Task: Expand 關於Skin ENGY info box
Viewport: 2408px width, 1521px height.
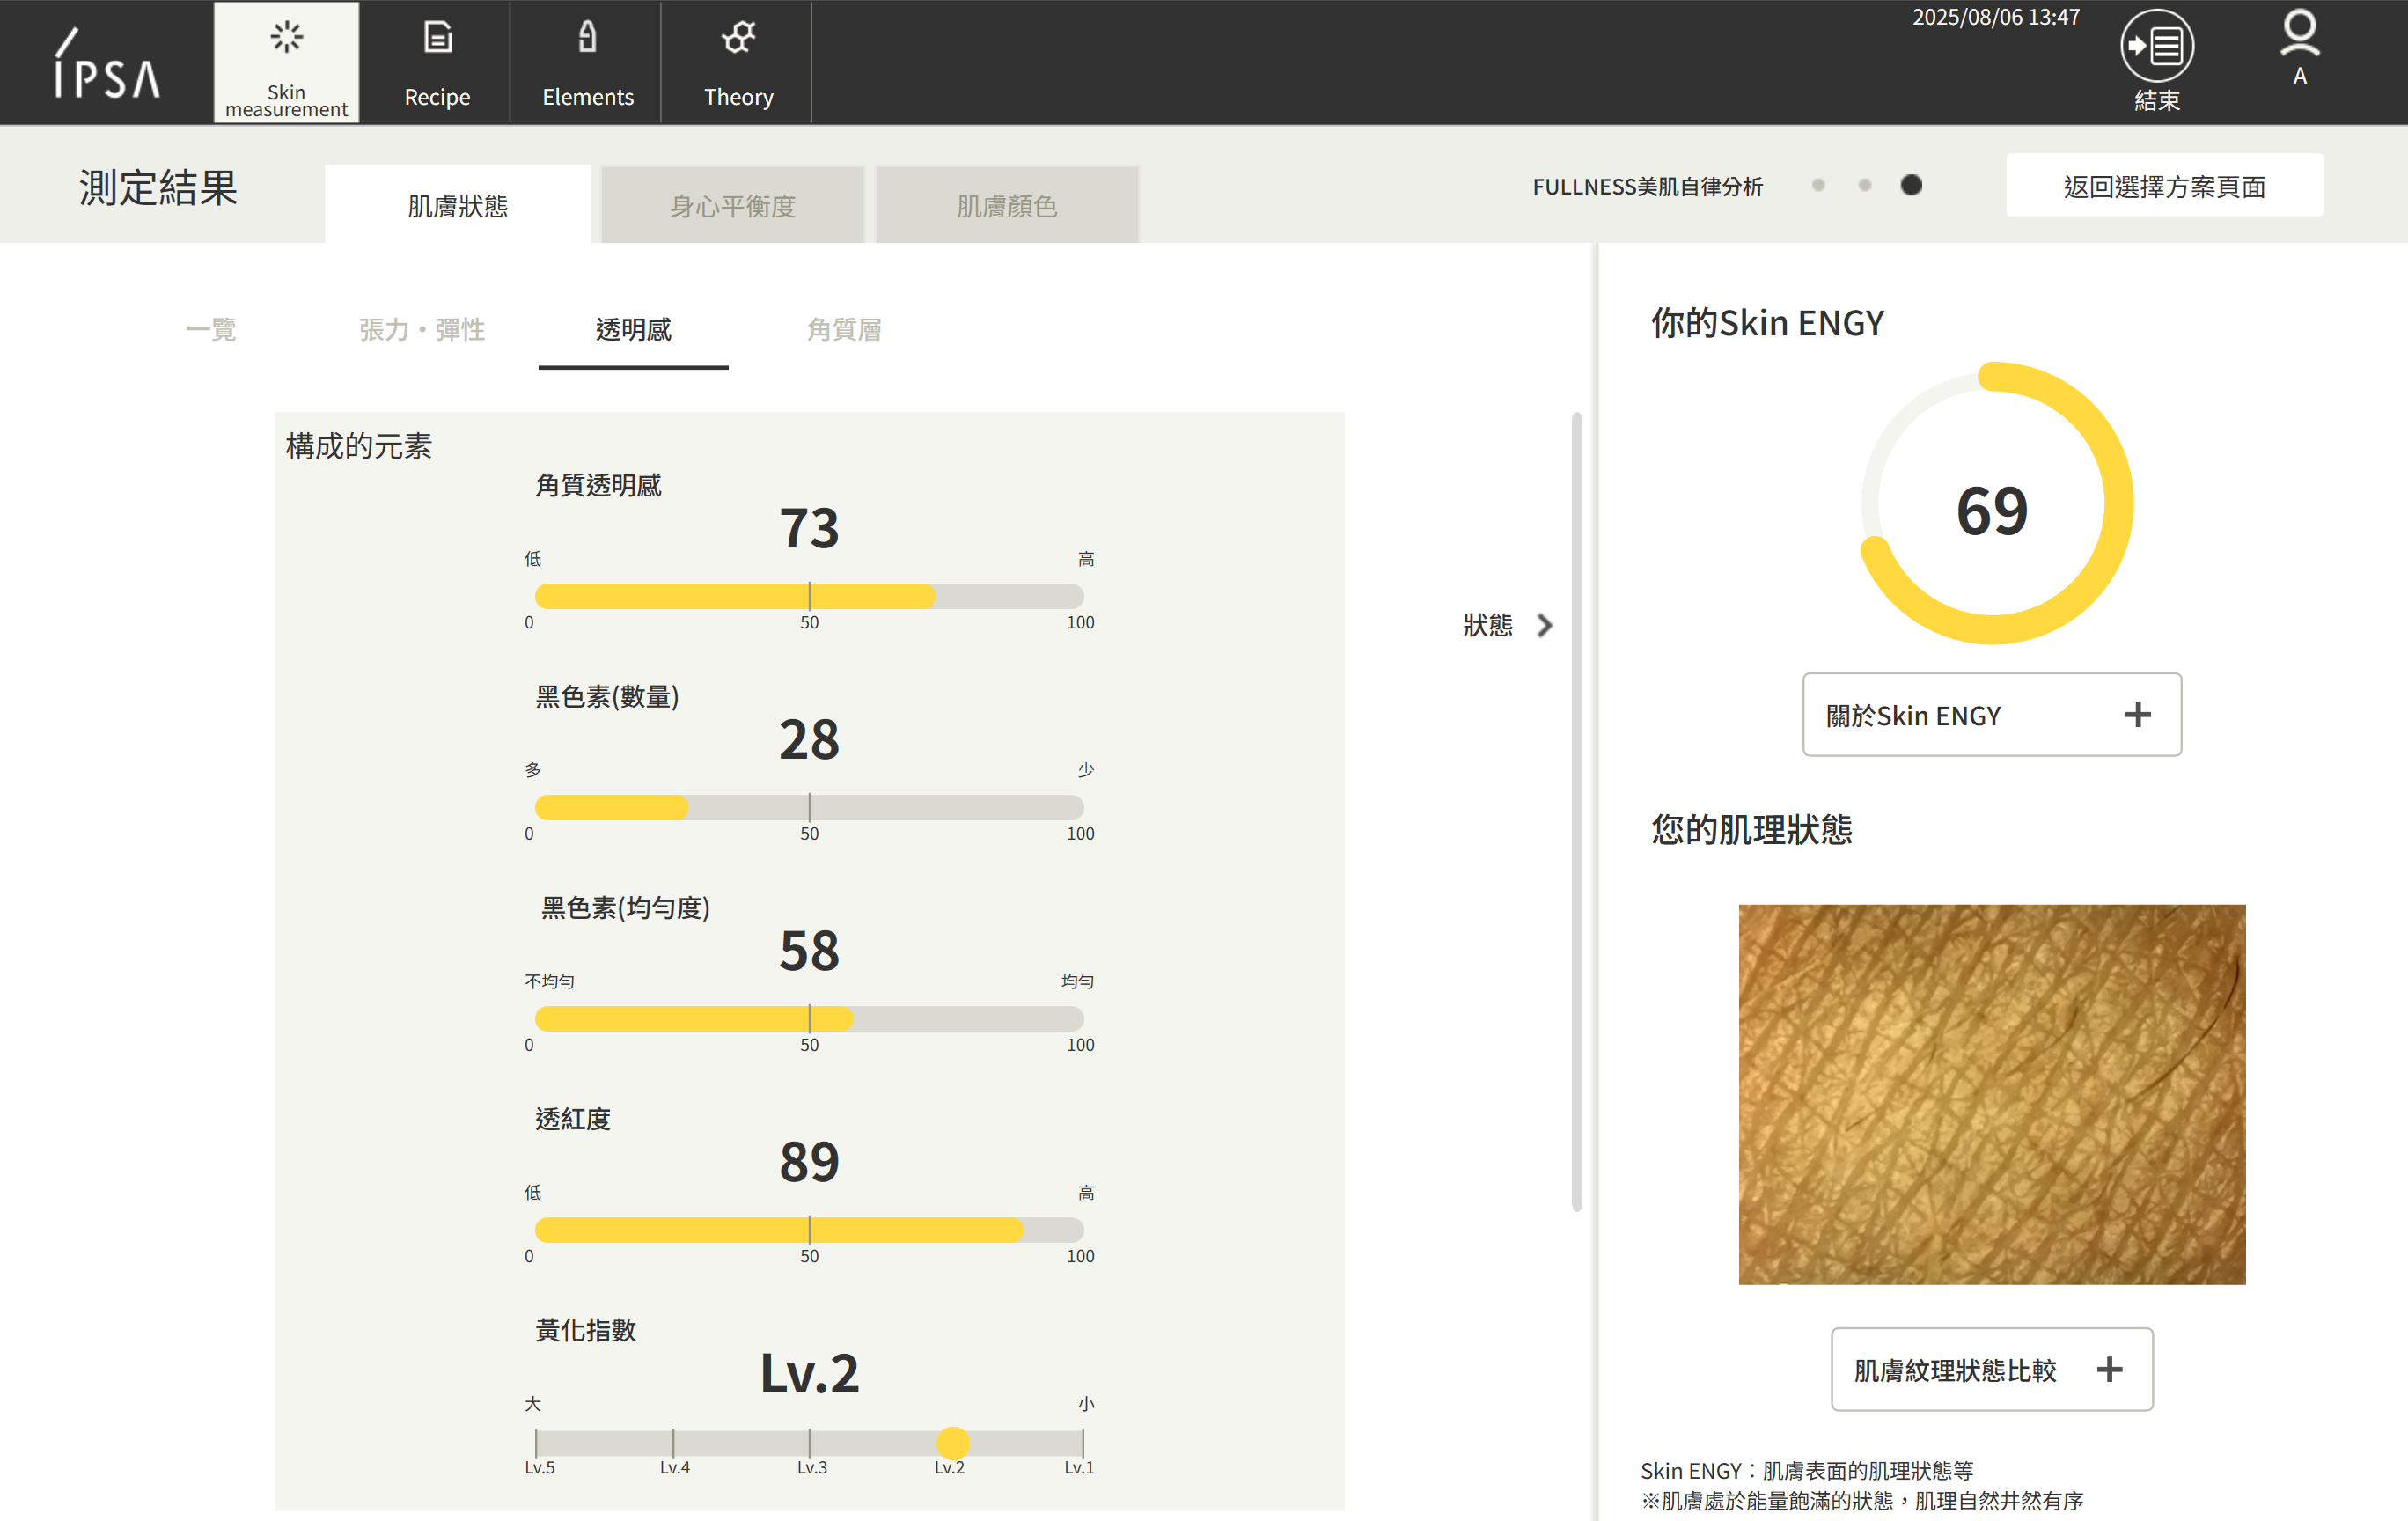Action: pos(1990,715)
